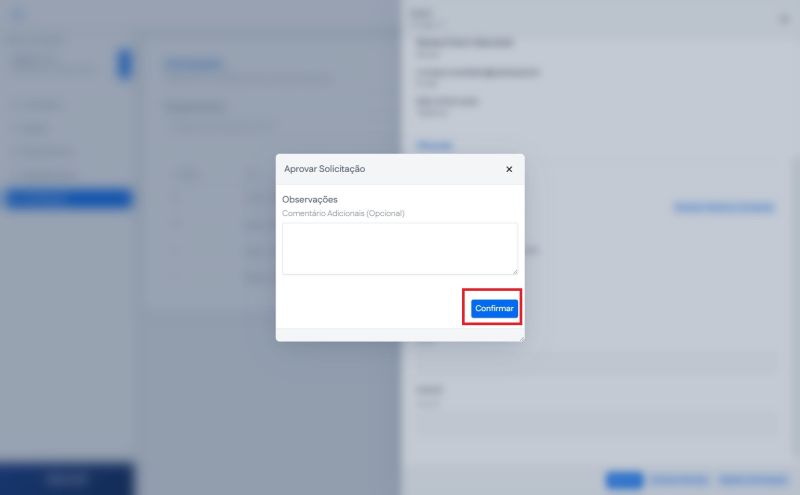Click the dark blue button at sidebar bottom
The height and width of the screenshot is (495, 800).
(67, 479)
